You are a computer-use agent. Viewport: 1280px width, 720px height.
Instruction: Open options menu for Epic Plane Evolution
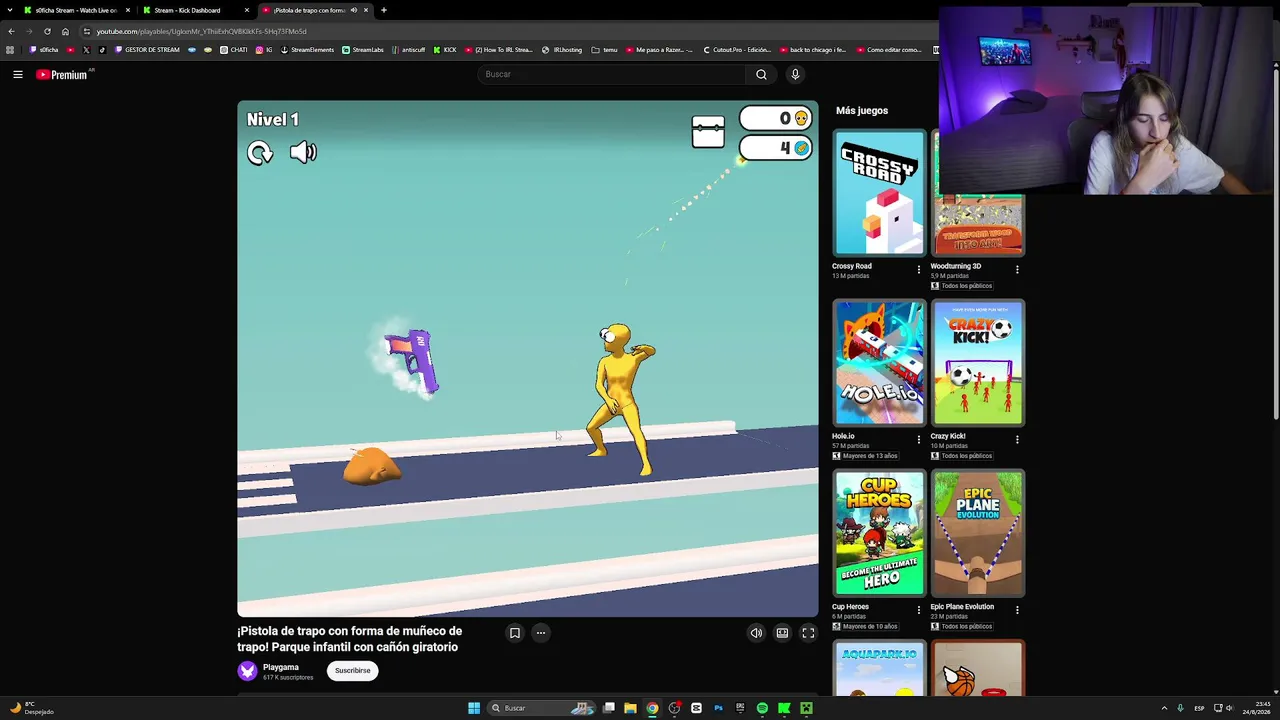click(x=1017, y=609)
